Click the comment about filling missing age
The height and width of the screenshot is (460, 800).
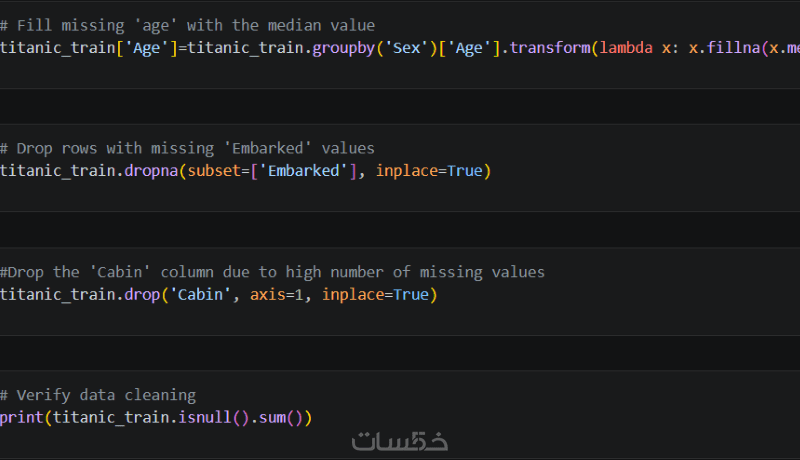[x=188, y=25]
